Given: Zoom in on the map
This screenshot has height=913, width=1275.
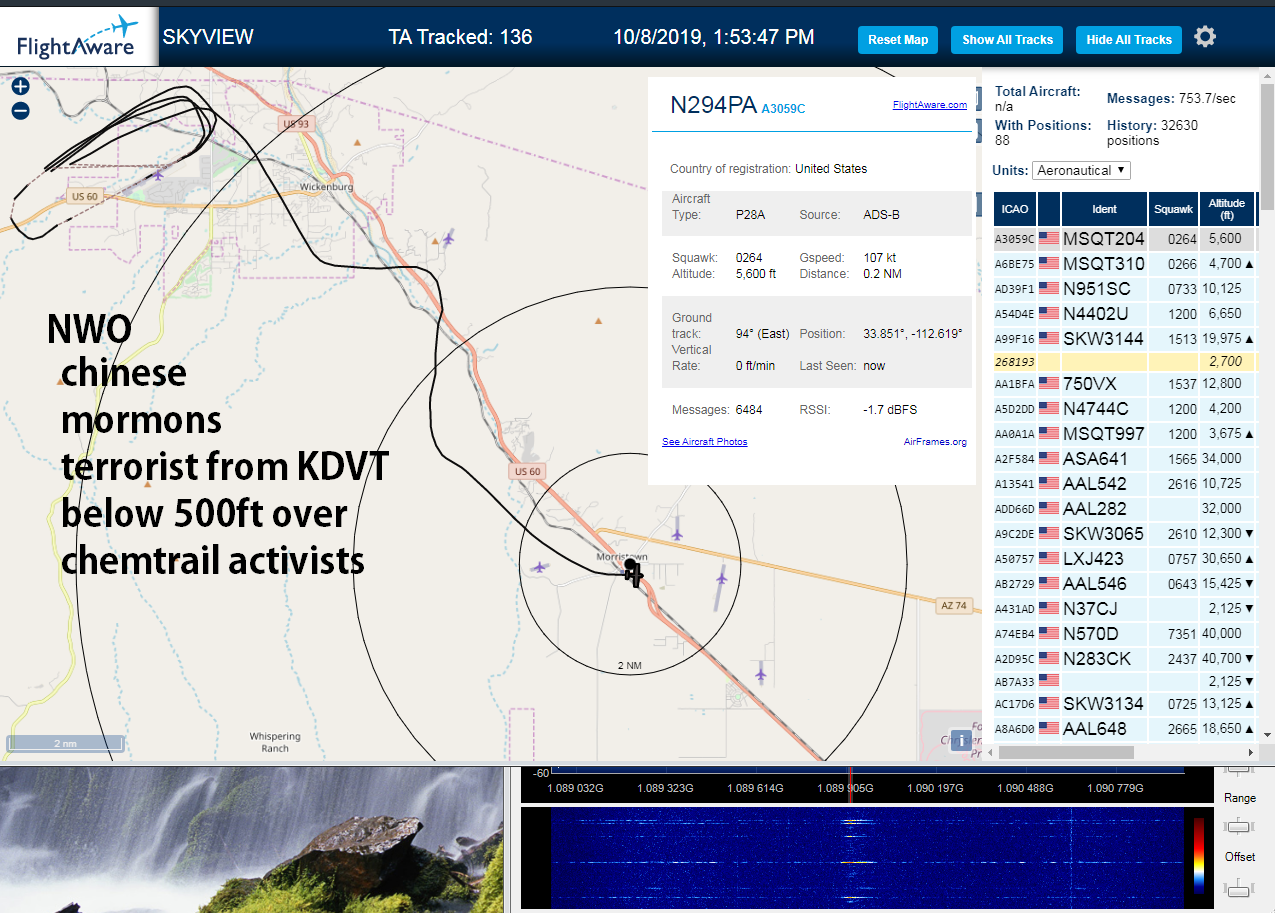Looking at the screenshot, I should pyautogui.click(x=20, y=86).
